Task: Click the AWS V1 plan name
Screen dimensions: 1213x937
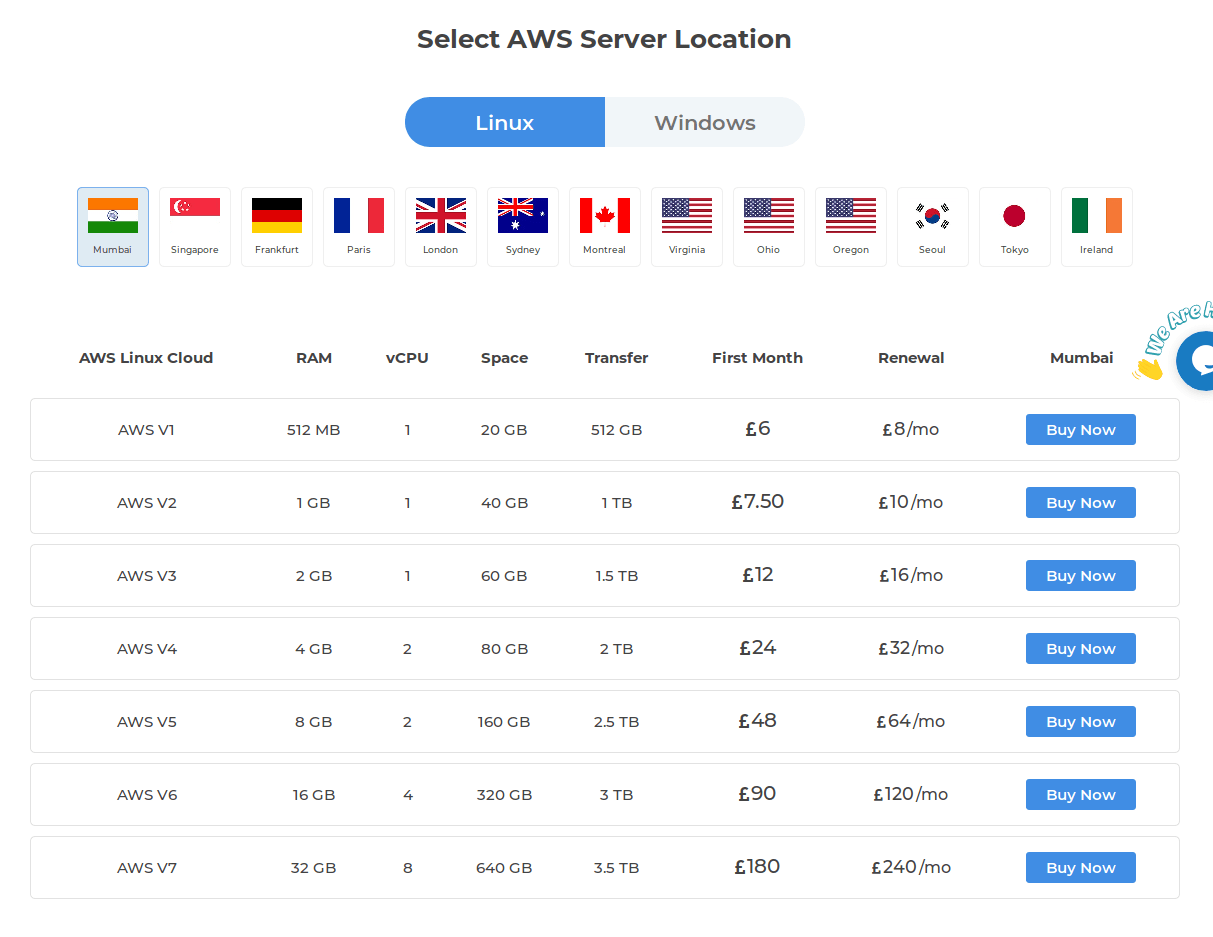Action: [x=146, y=430]
